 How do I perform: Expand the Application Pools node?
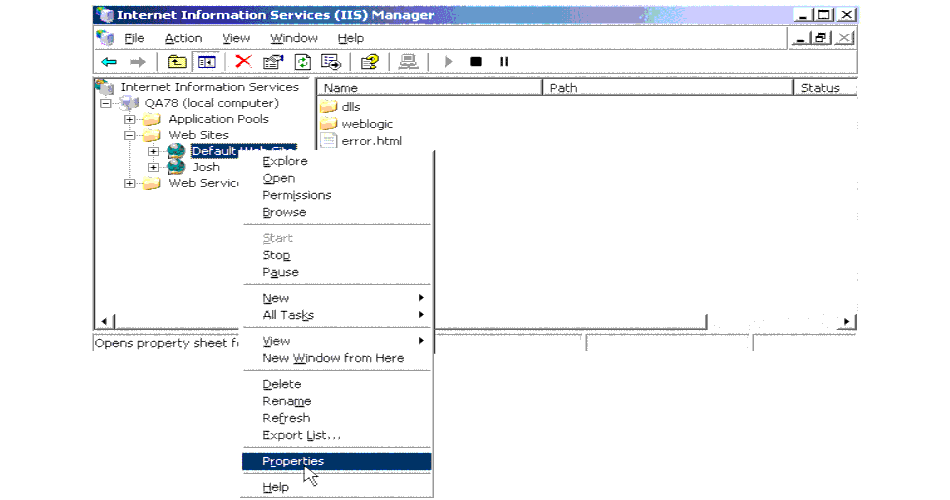[x=130, y=119]
